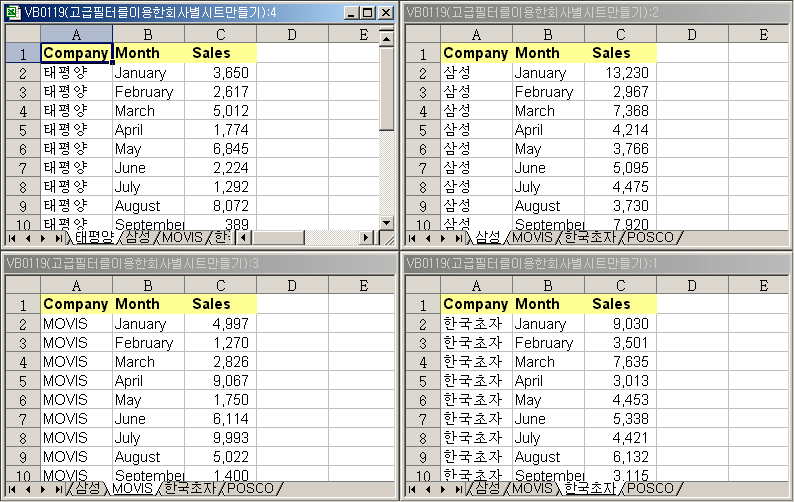Go to the last sheet tab in window 2
The image size is (794, 502).
click(x=459, y=238)
